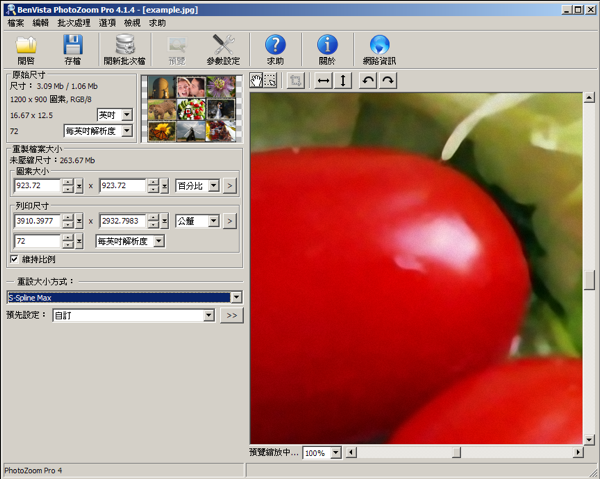600x479 pixels.
Task: Click the > button beside 百分比
Action: click(230, 186)
